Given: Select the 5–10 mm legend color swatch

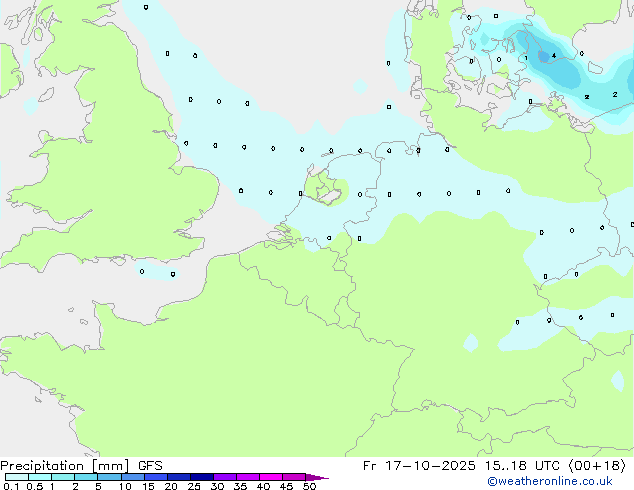Looking at the screenshot, I should click(110, 477).
